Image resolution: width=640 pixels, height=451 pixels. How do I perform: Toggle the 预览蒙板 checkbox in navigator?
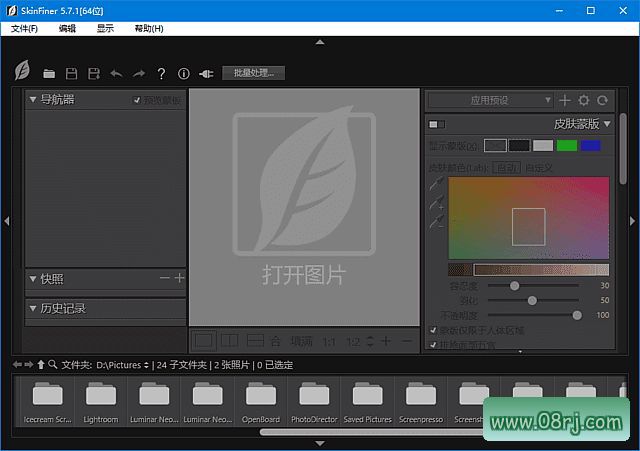pyautogui.click(x=138, y=100)
